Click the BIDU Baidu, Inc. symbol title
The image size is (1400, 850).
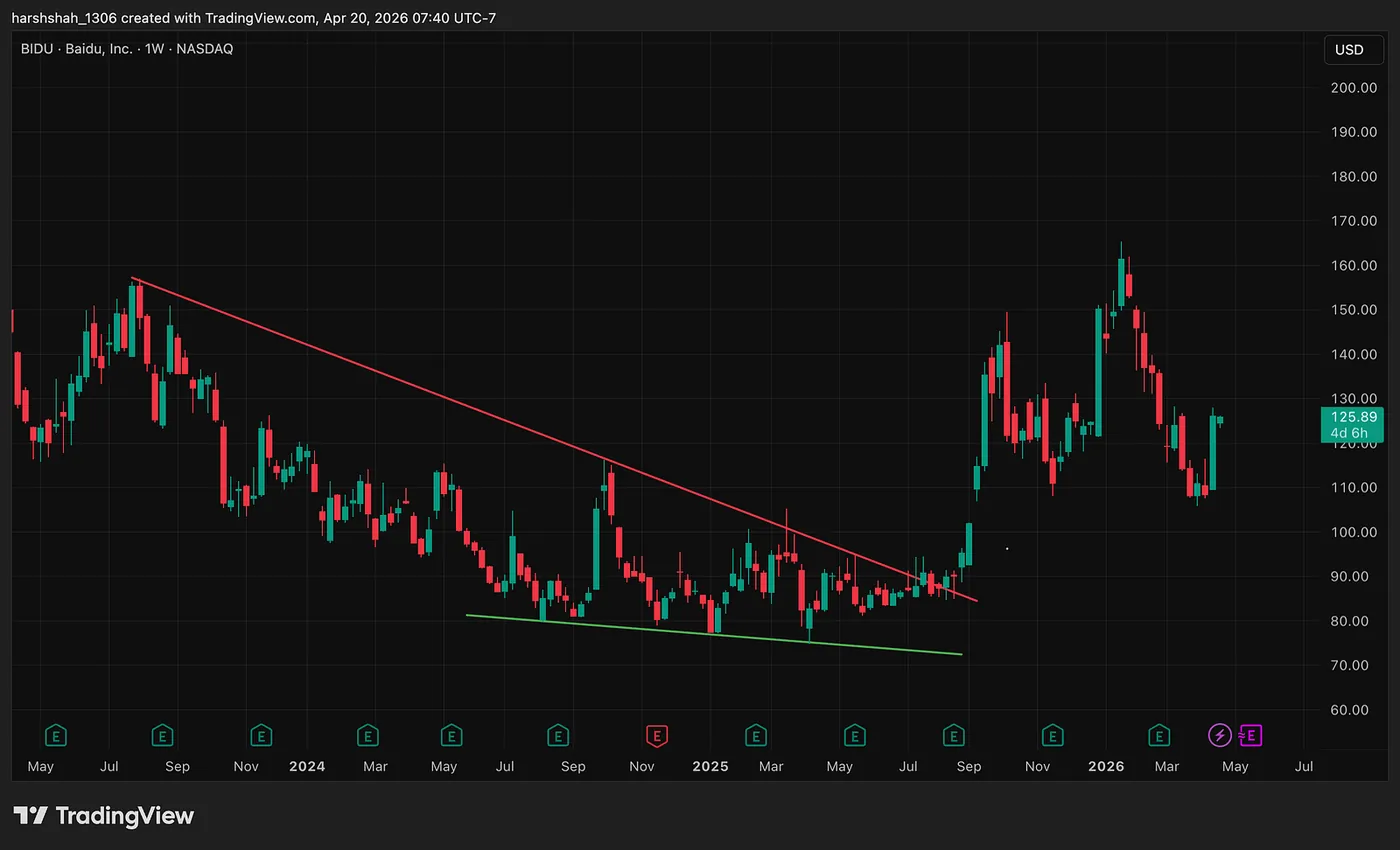[127, 48]
